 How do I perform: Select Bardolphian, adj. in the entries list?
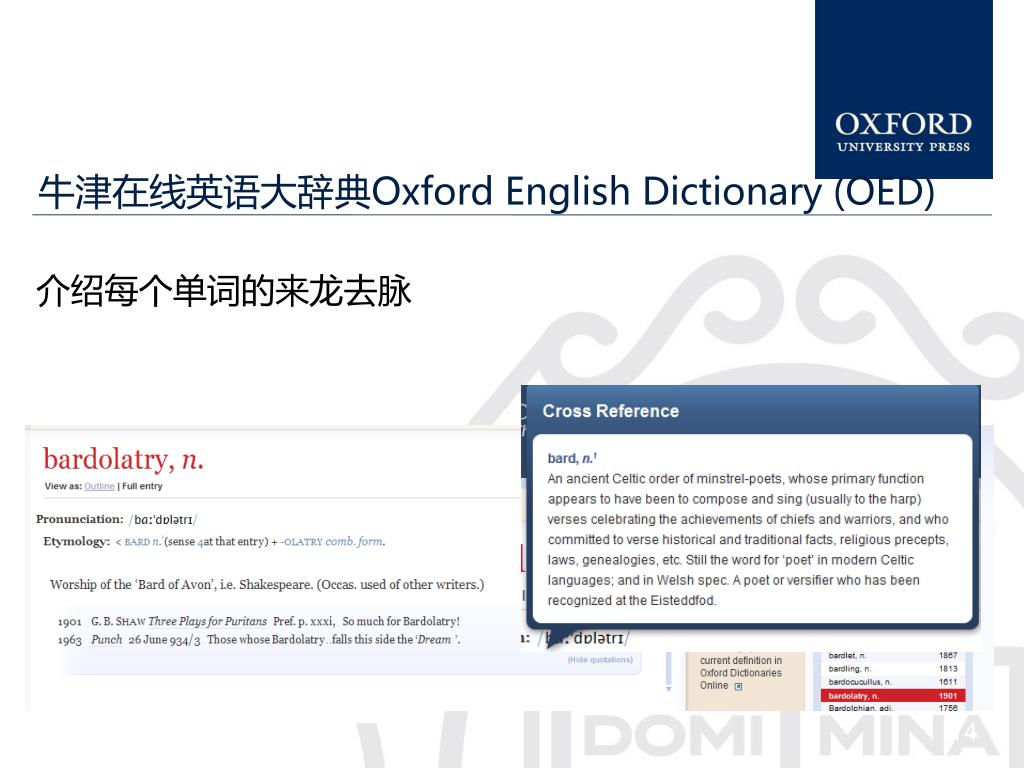pos(860,708)
